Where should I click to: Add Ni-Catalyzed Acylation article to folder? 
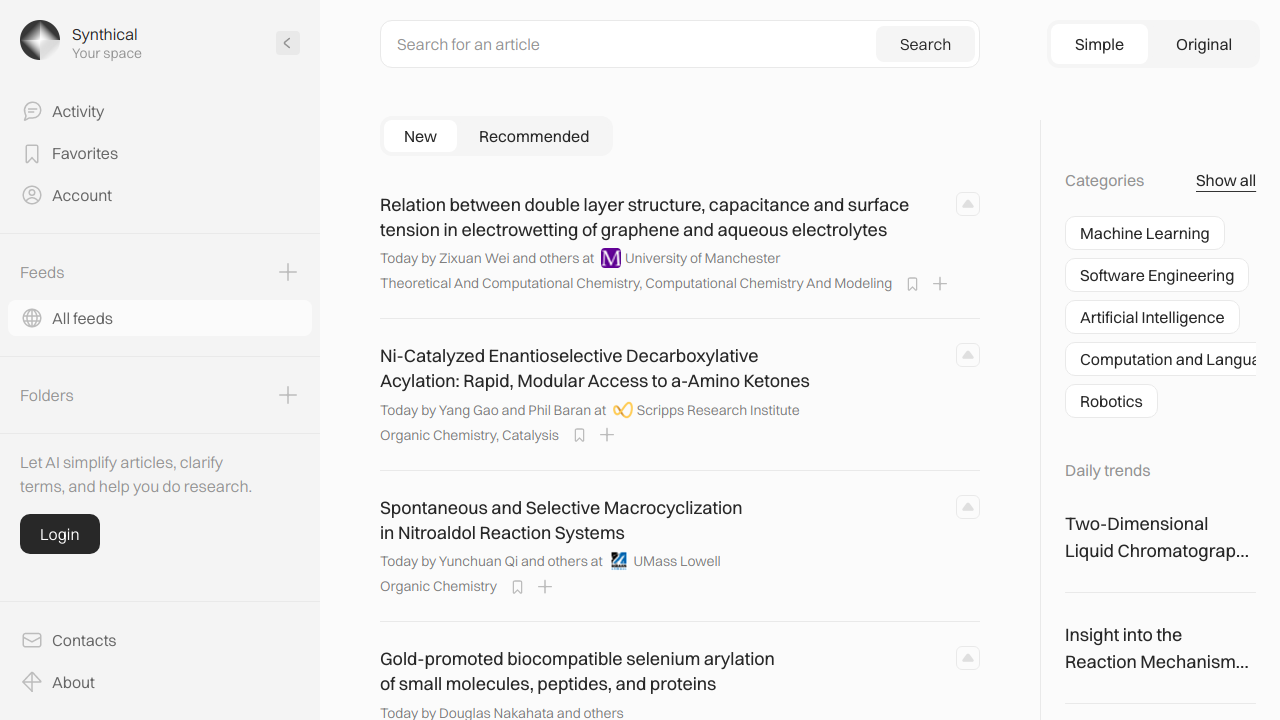[x=607, y=435]
